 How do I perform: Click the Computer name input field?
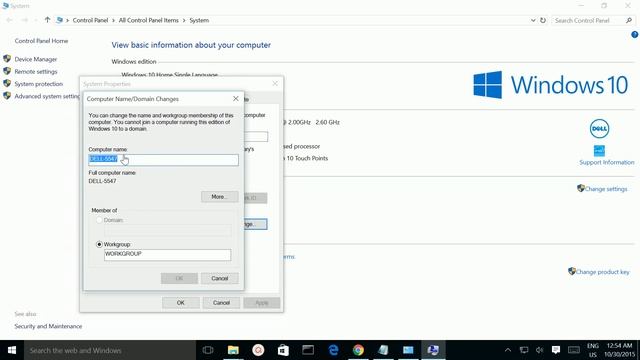pyautogui.click(x=163, y=160)
